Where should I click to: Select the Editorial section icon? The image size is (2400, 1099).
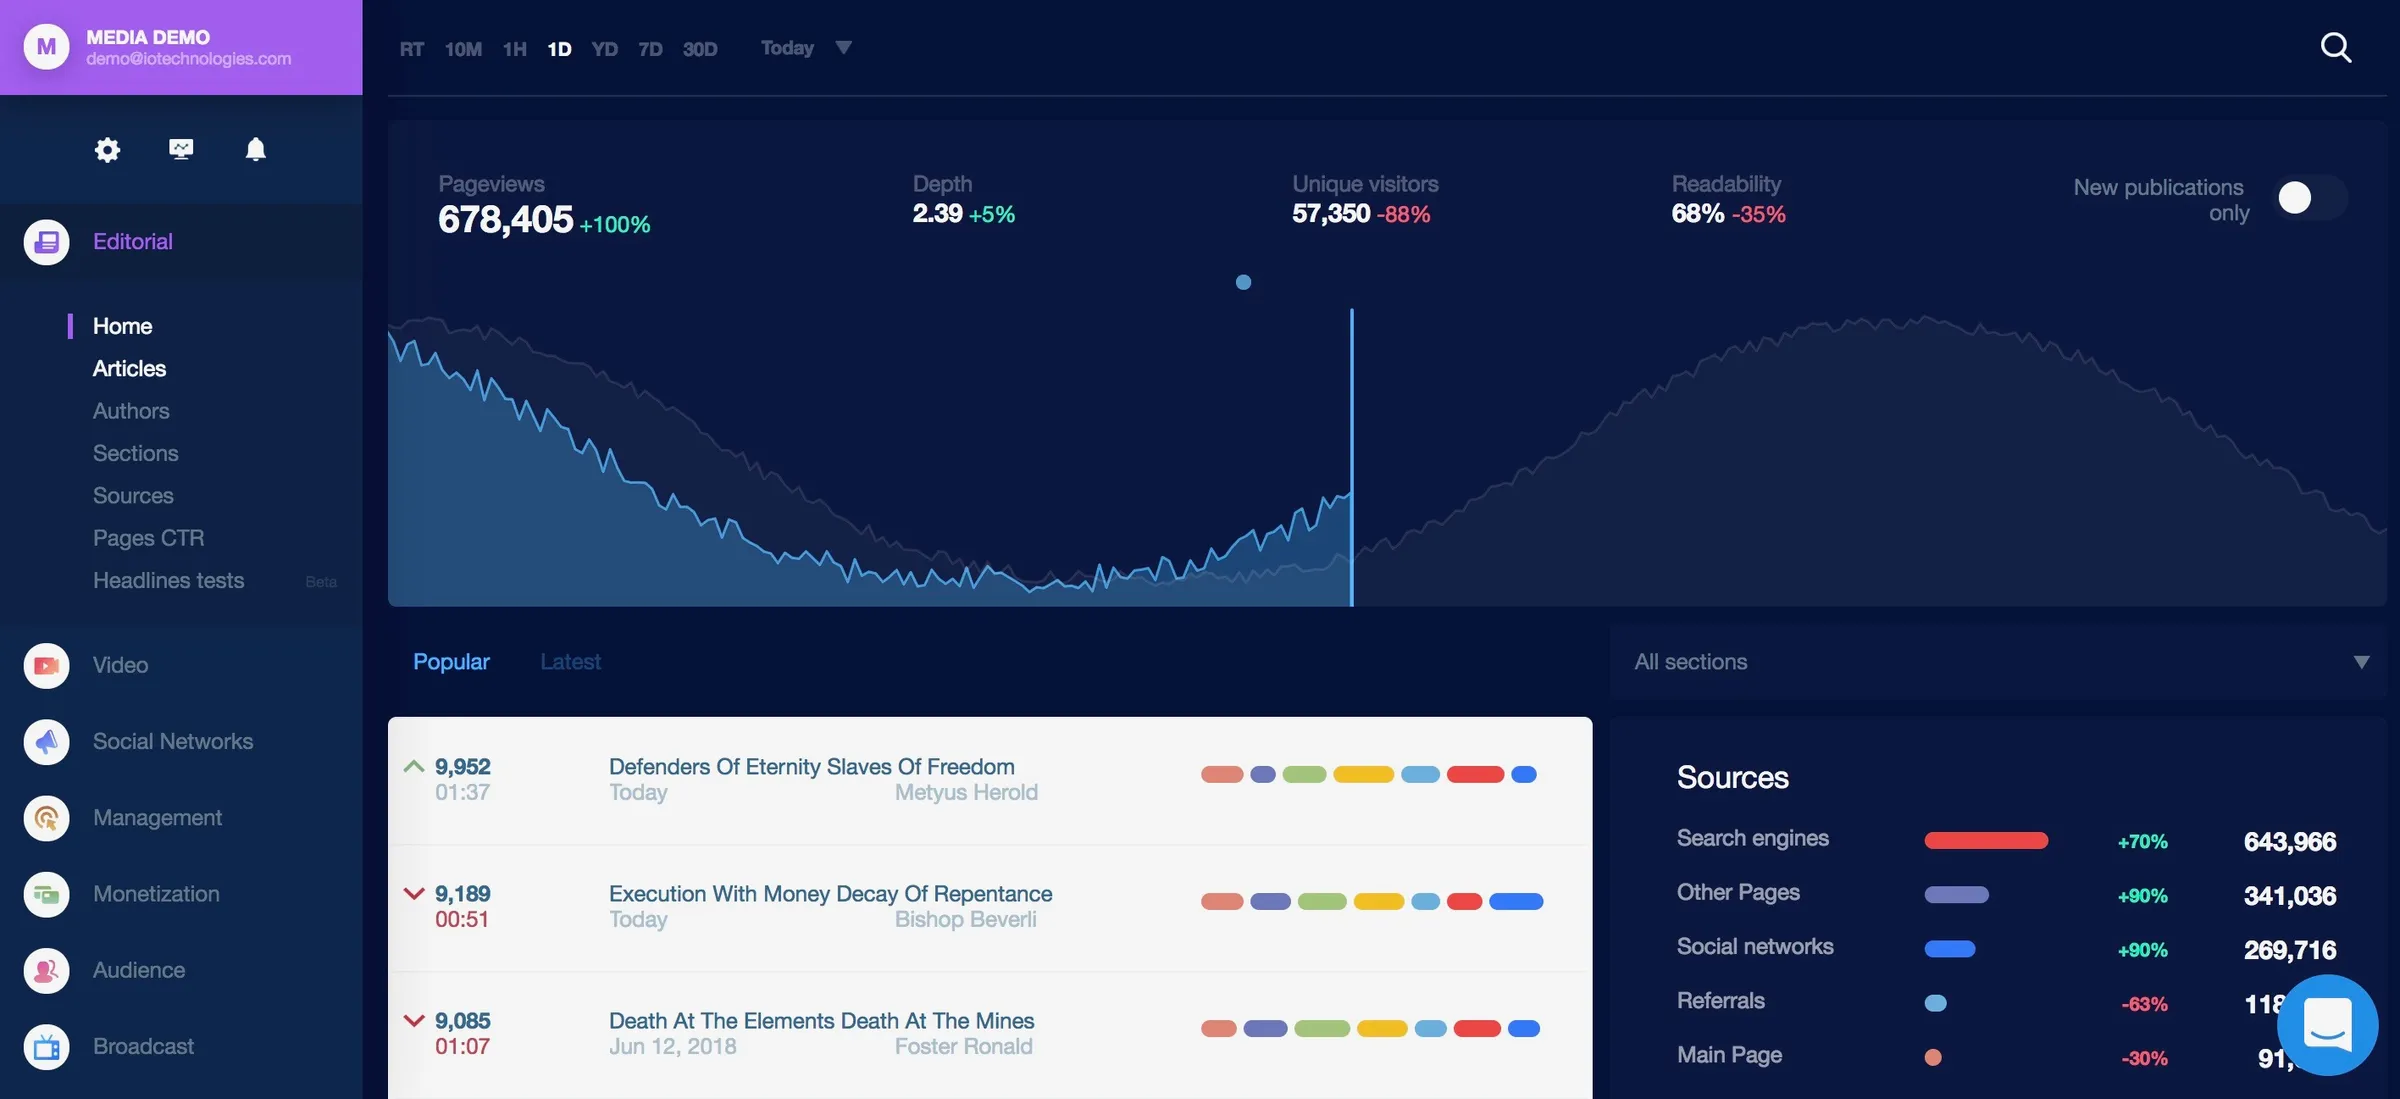[46, 241]
